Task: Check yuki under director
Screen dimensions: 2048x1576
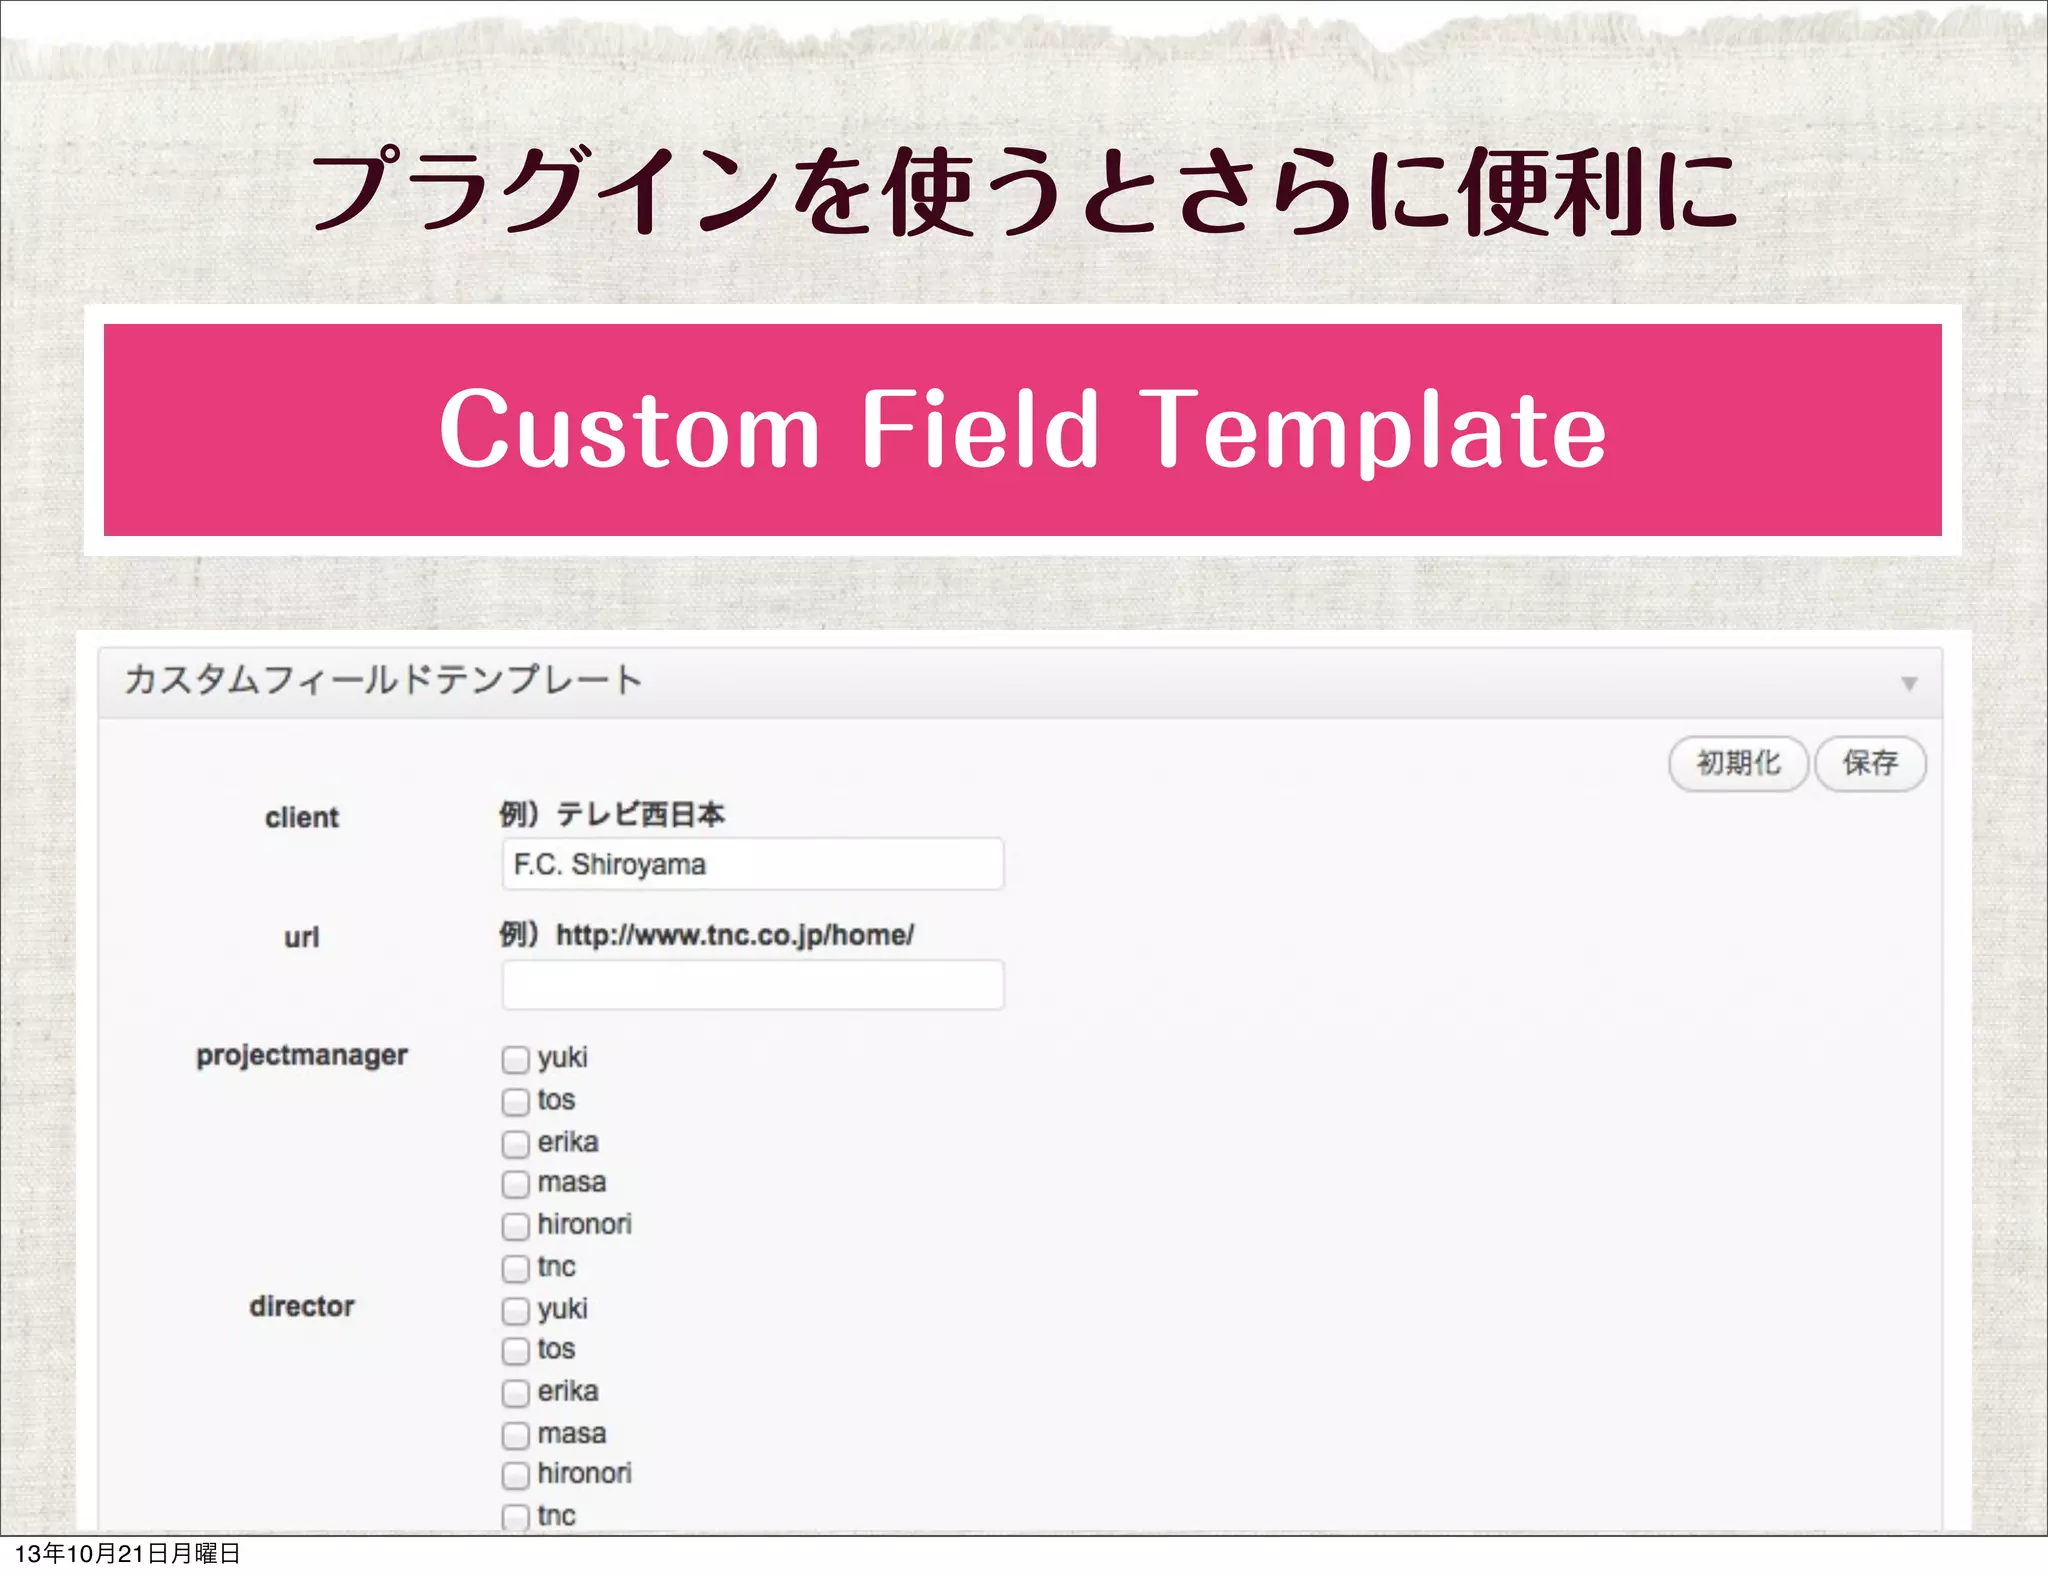Action: (516, 1310)
